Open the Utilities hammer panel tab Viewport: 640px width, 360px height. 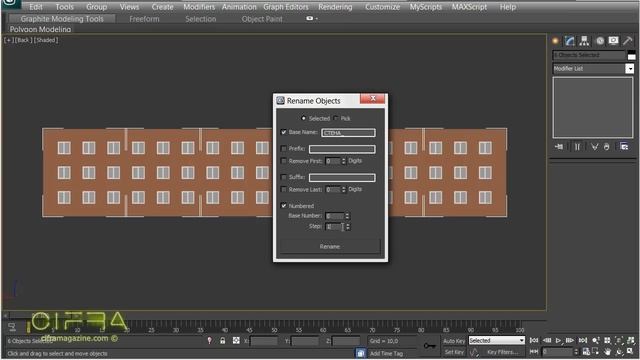[x=627, y=40]
